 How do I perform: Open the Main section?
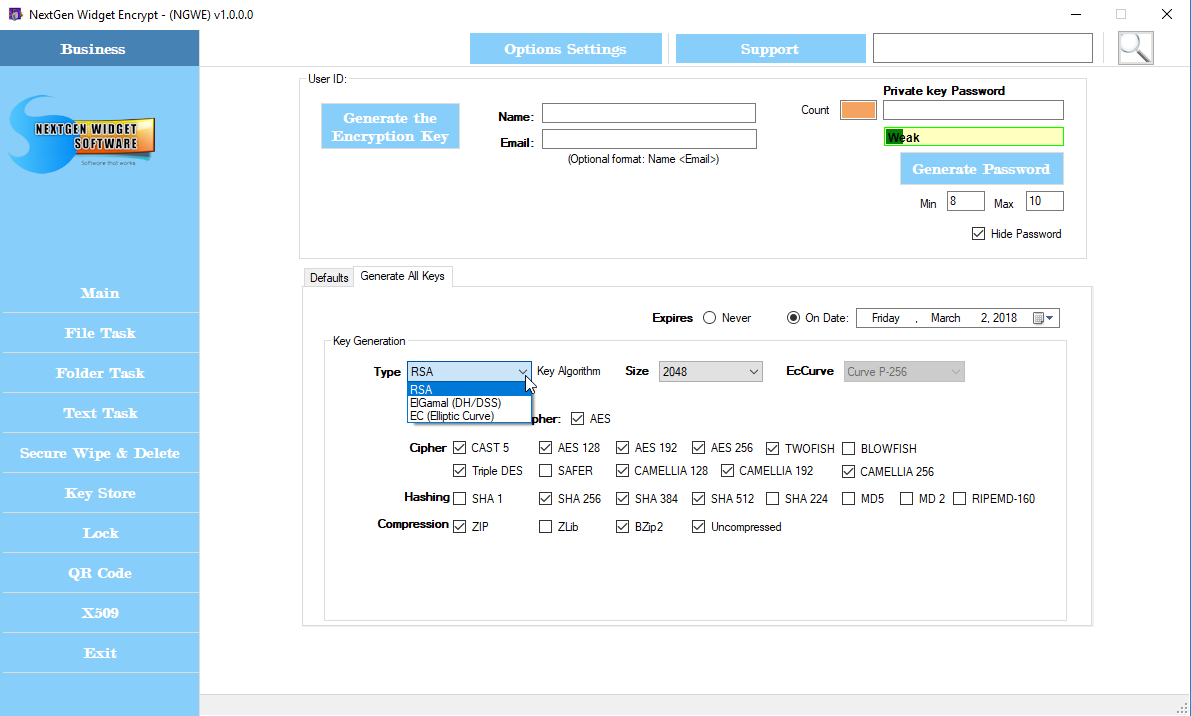click(100, 293)
